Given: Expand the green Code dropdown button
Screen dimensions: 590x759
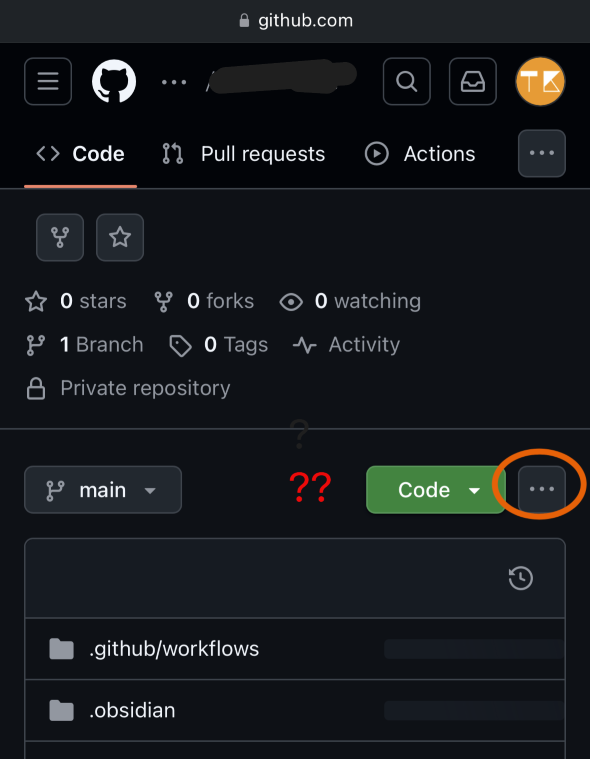Looking at the screenshot, I should pyautogui.click(x=436, y=490).
